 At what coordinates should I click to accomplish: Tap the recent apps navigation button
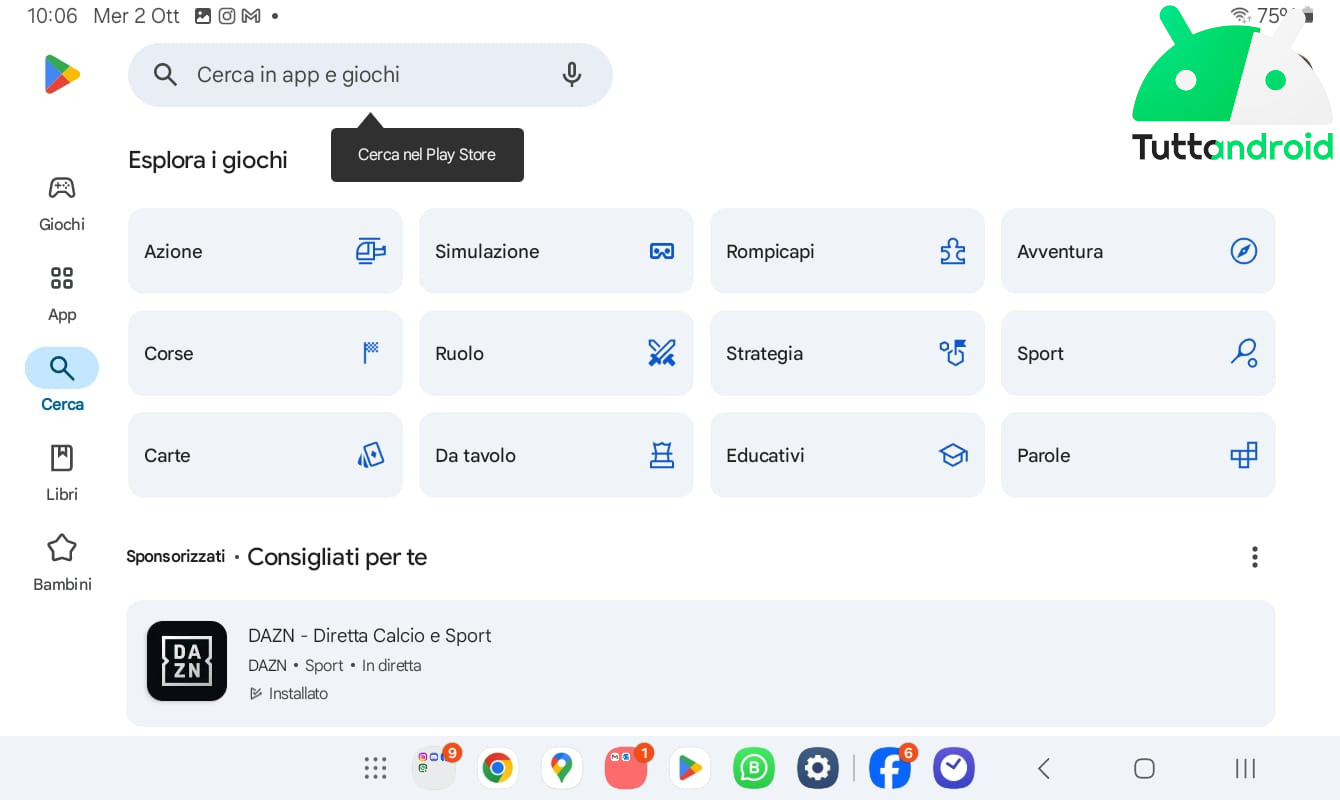click(1245, 768)
